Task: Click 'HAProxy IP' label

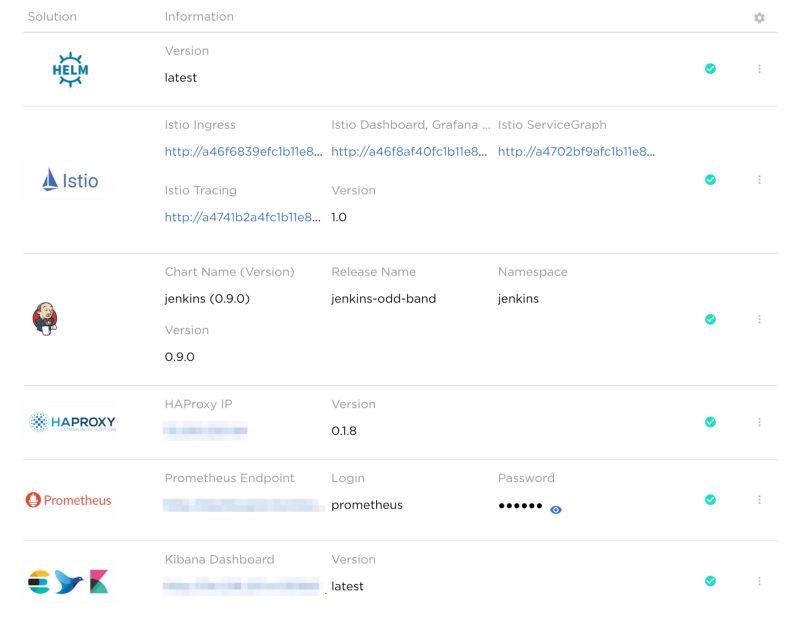Action: click(x=198, y=404)
